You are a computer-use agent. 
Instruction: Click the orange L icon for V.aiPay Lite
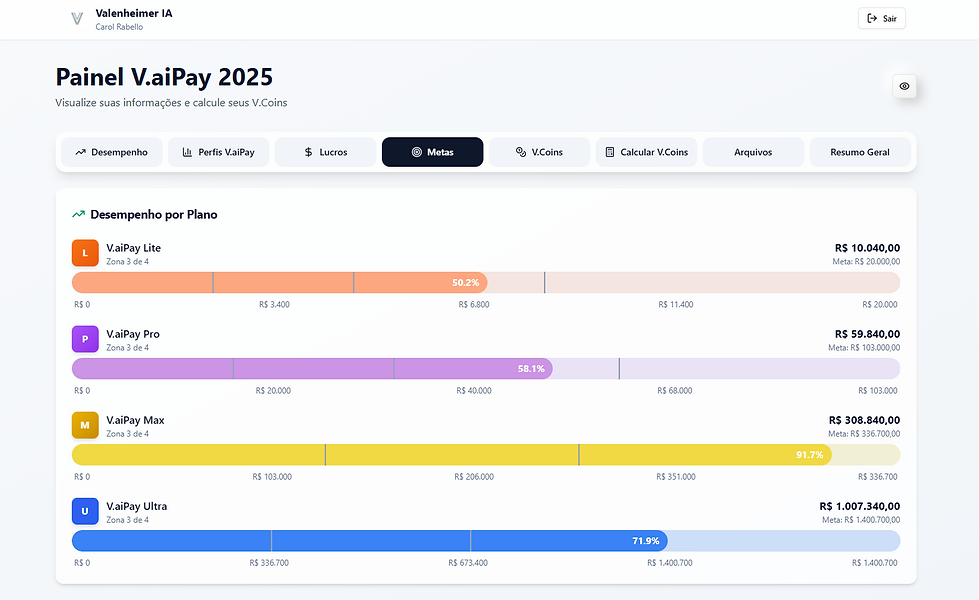85,253
